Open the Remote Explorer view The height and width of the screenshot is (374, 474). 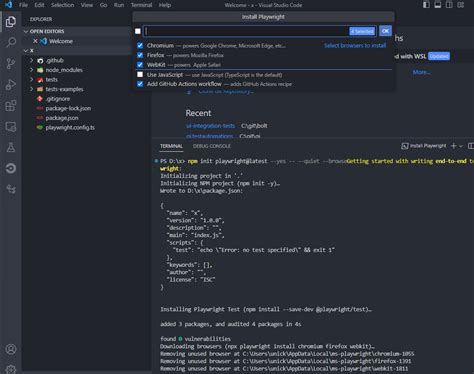[11, 127]
